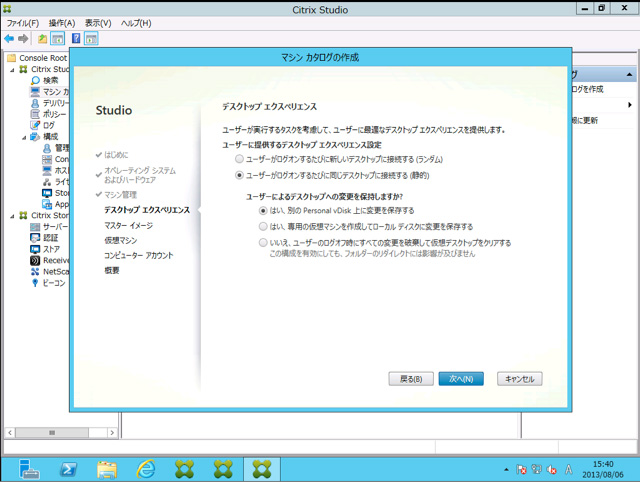Open the 表示(V) menu
The width and height of the screenshot is (640, 482).
98,23
